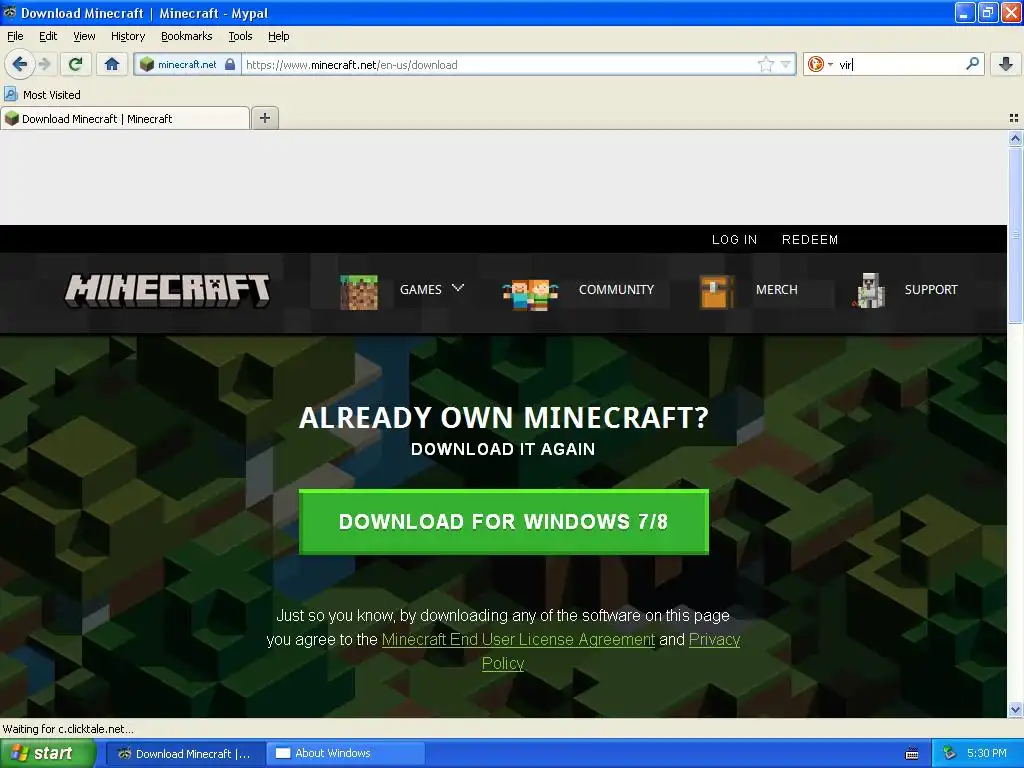1024x768 pixels.
Task: Click the keyboard icon in taskbar
Action: [x=912, y=754]
